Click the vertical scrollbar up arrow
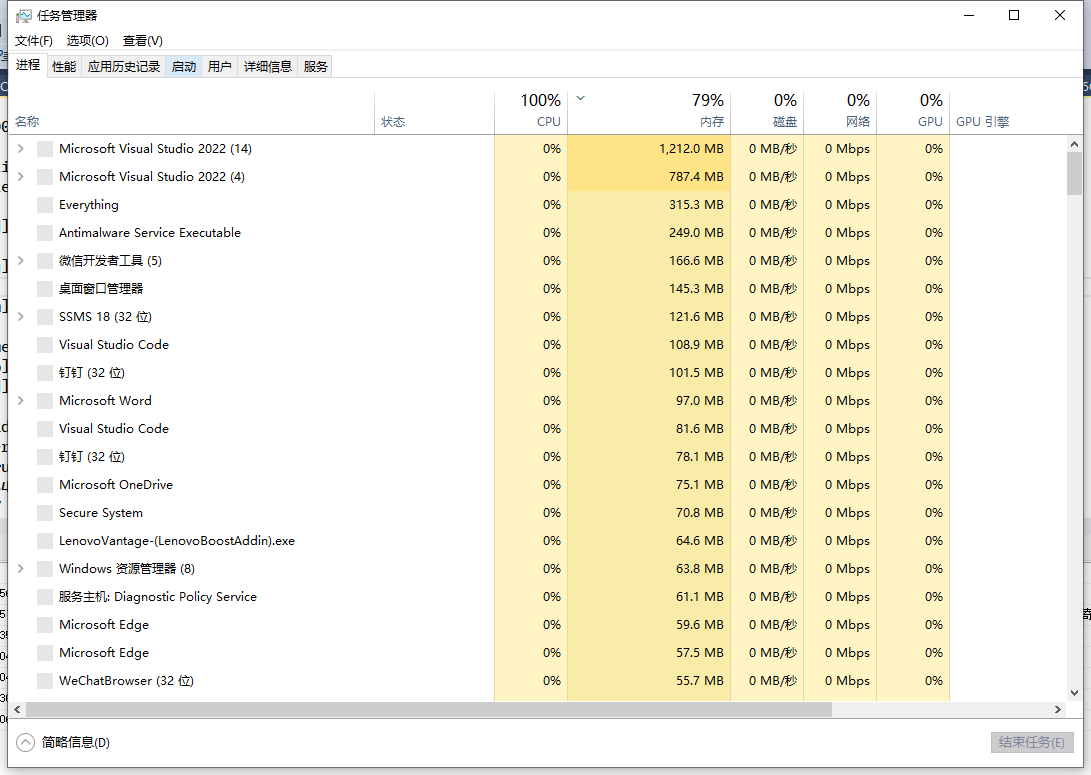 click(x=1074, y=144)
